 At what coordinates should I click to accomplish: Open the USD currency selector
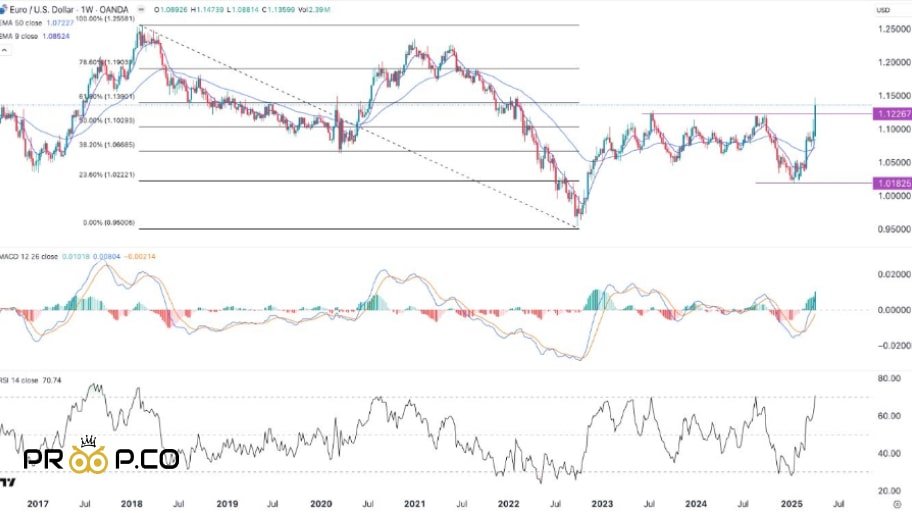click(883, 10)
